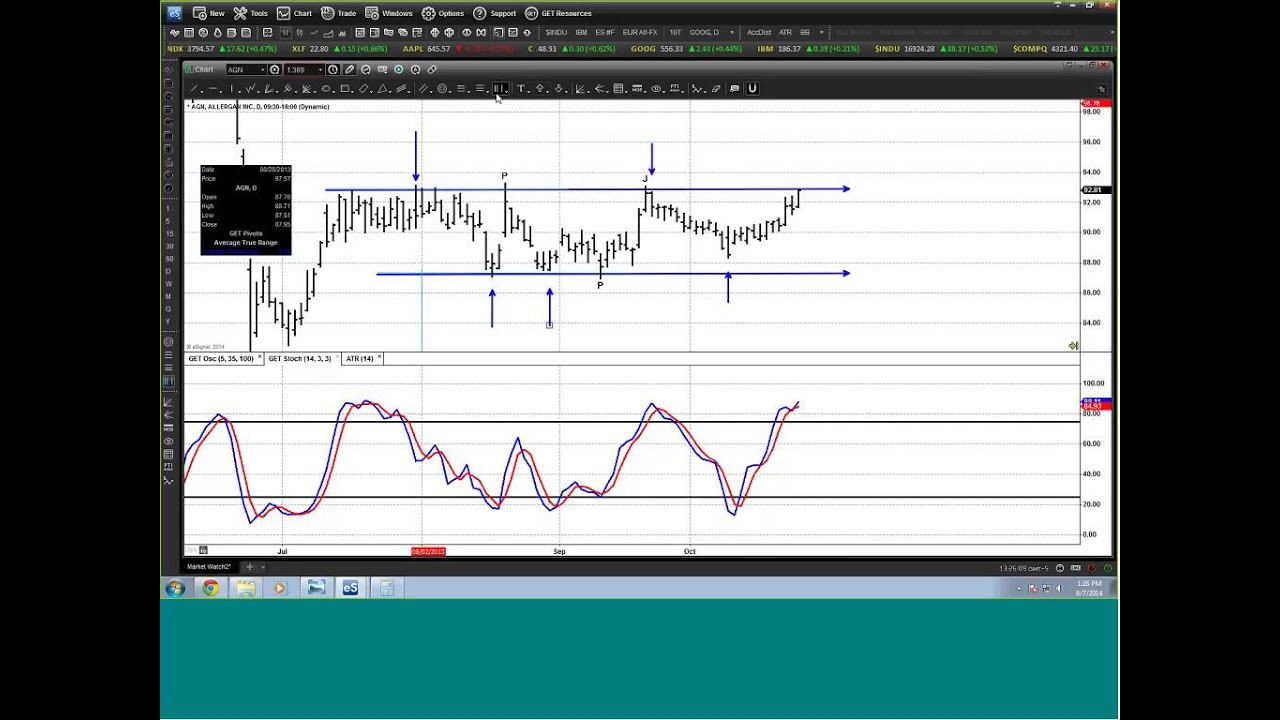Switch to GET Osc (5, 35, 100) tab
The width and height of the screenshot is (1280, 720).
tap(220, 358)
